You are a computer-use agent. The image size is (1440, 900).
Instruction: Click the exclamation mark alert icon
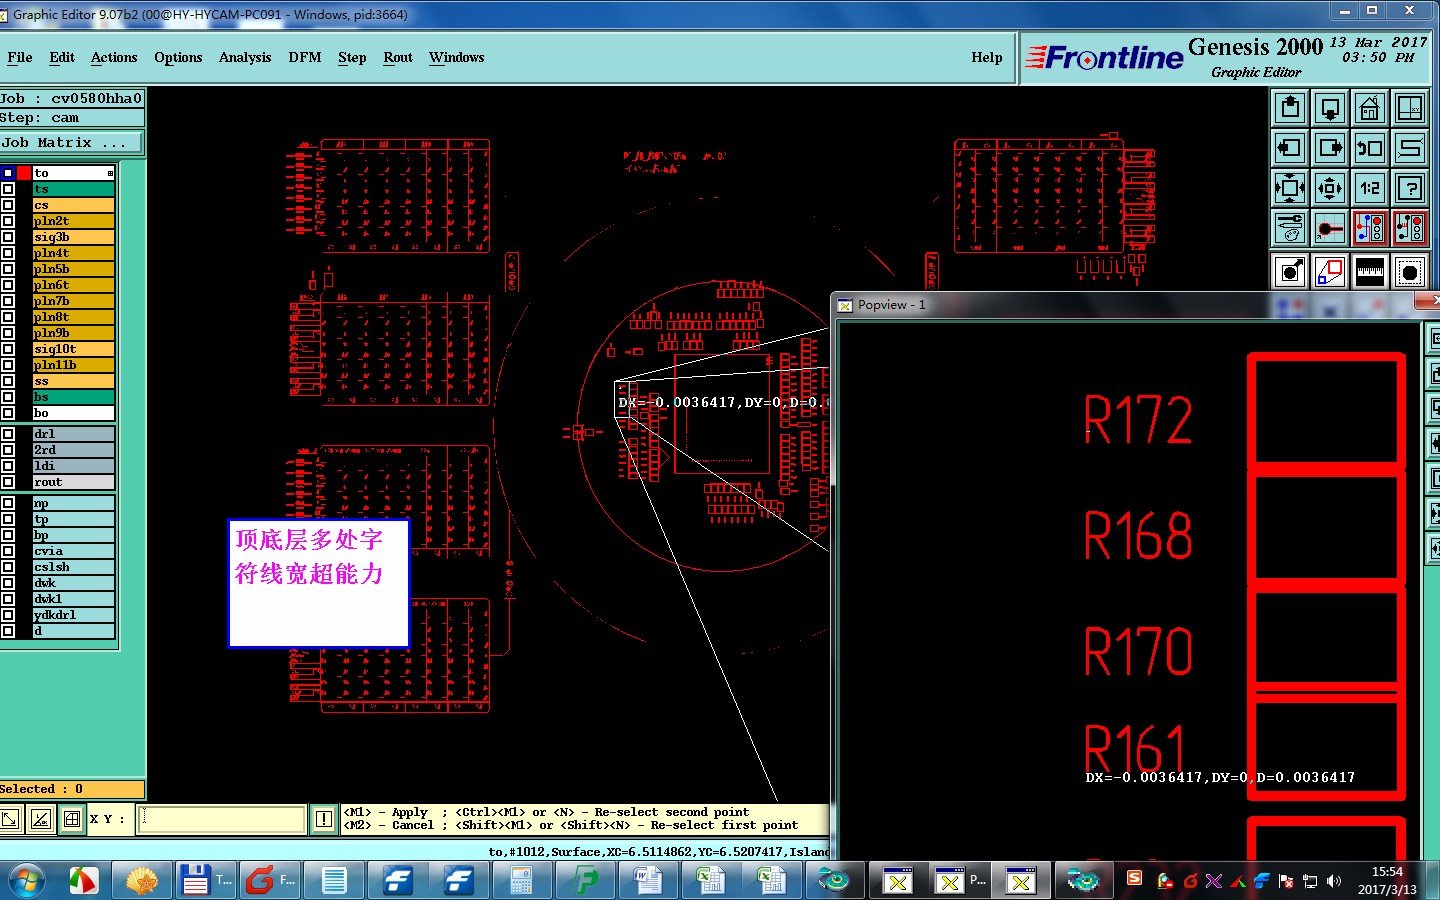coord(323,820)
